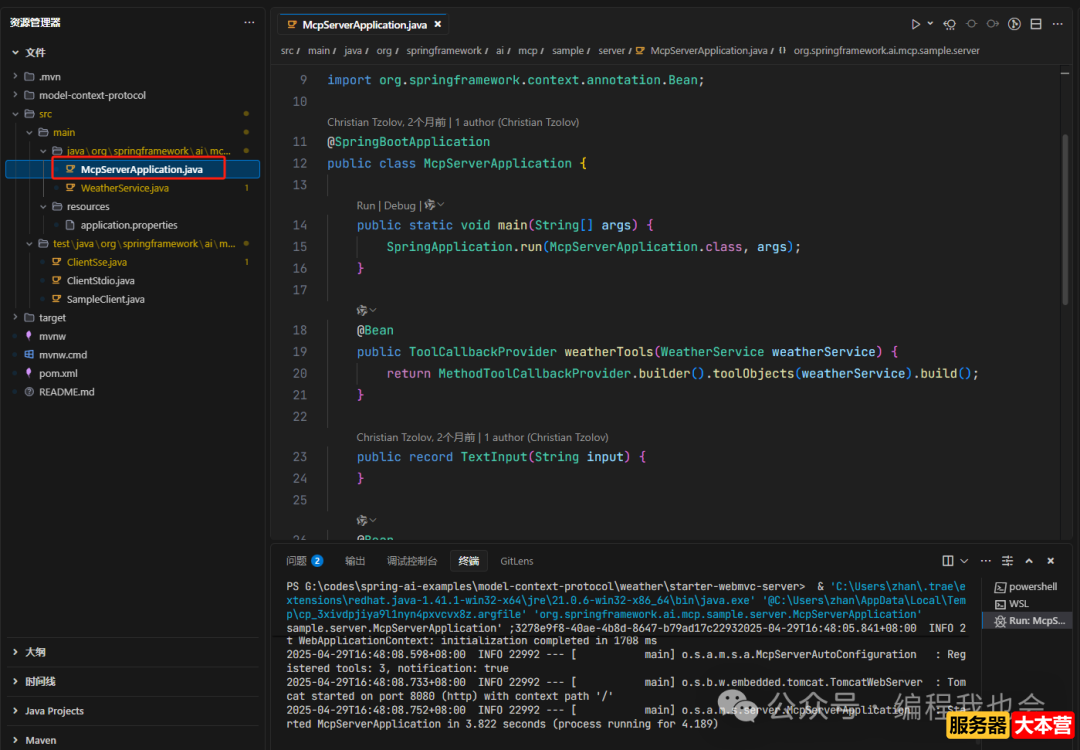Open the run options dropdown arrow

(x=930, y=24)
